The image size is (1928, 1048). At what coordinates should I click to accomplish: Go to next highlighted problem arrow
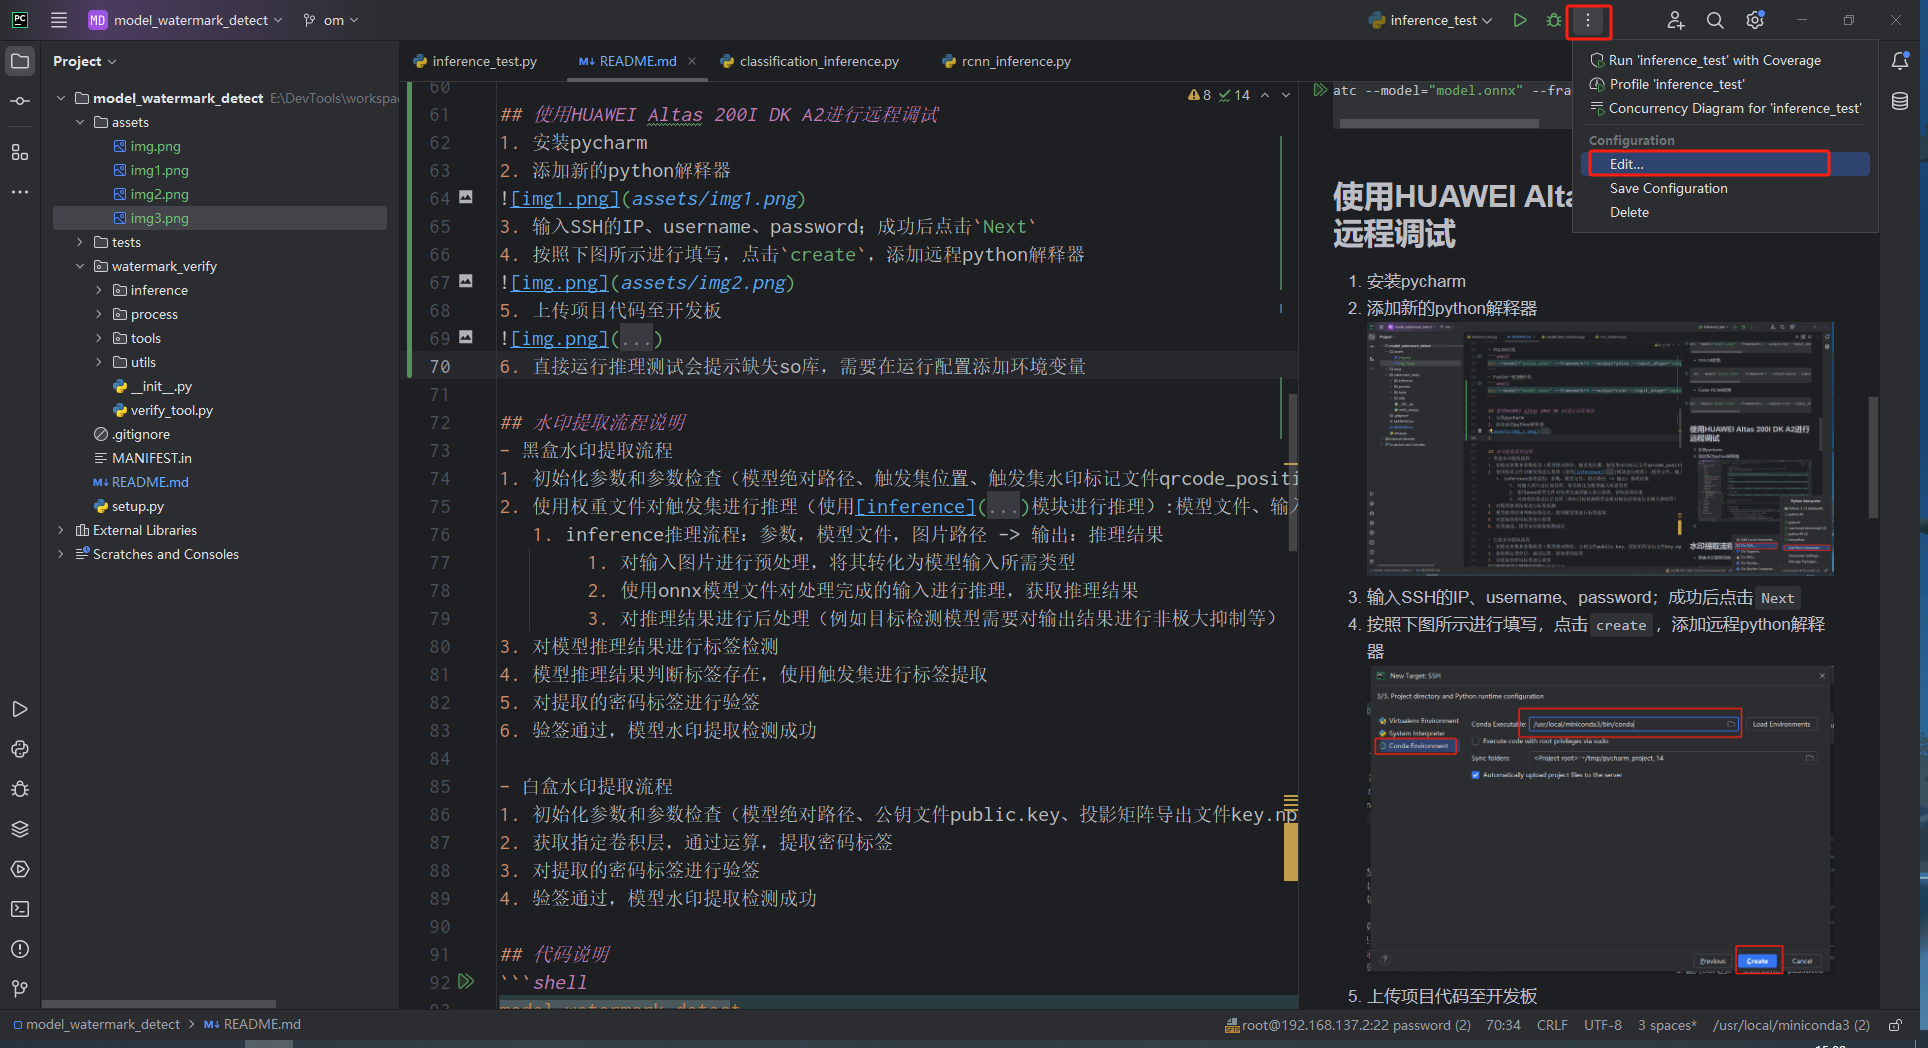(1286, 95)
